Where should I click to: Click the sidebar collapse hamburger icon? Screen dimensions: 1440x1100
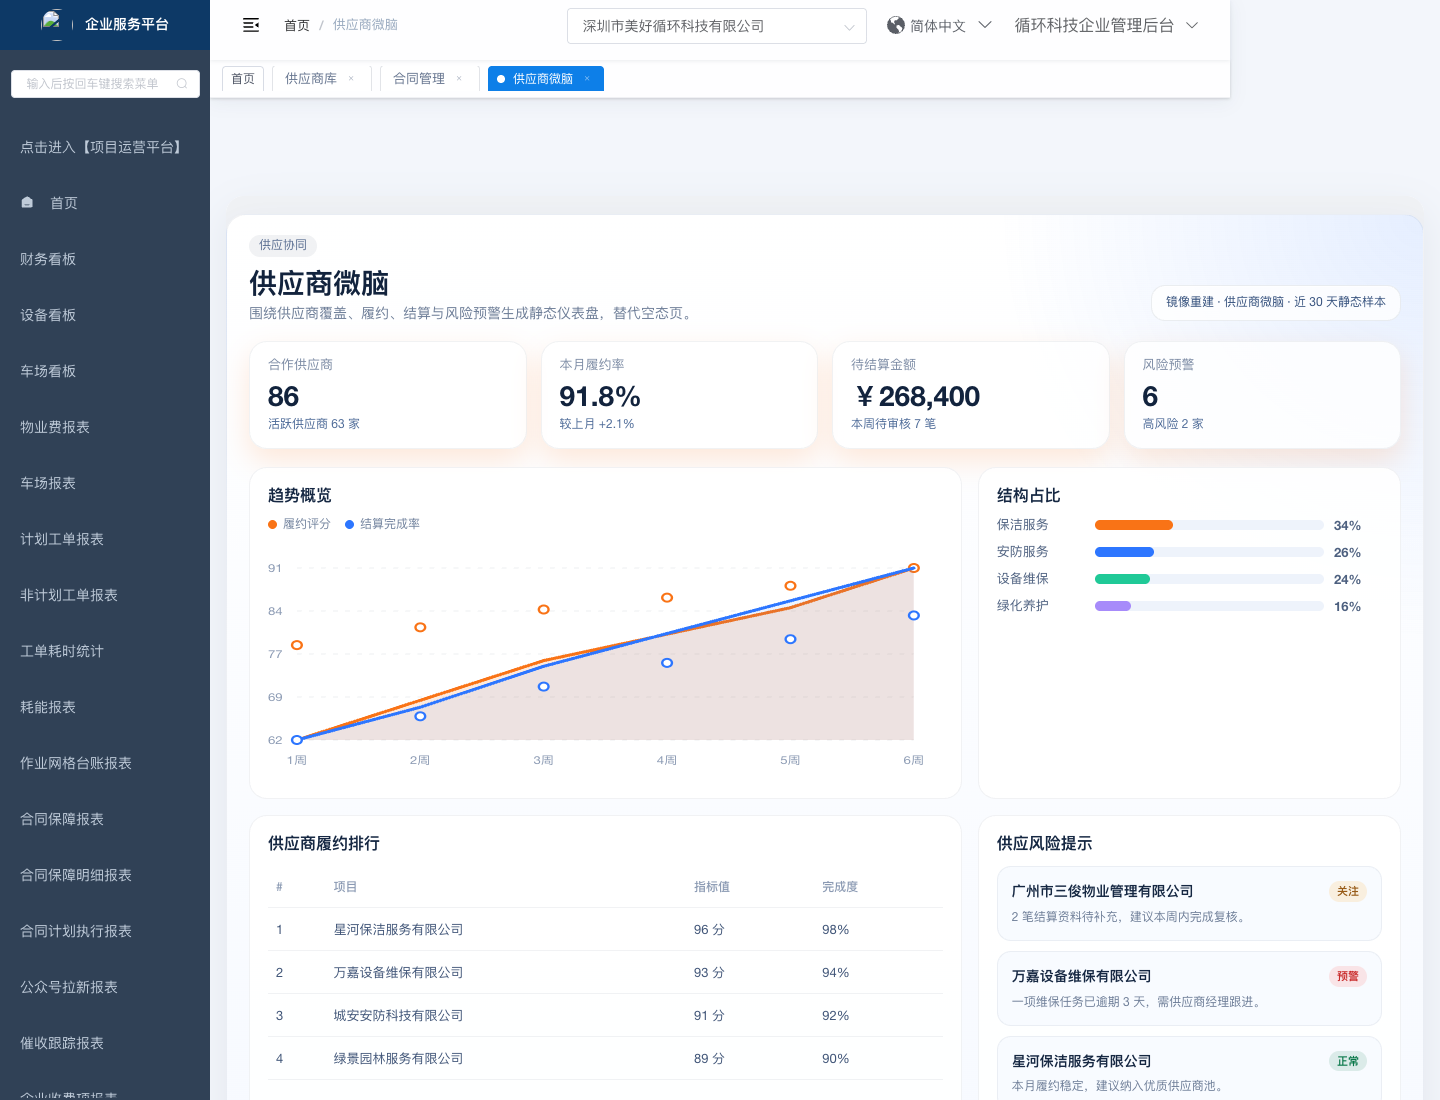point(251,25)
